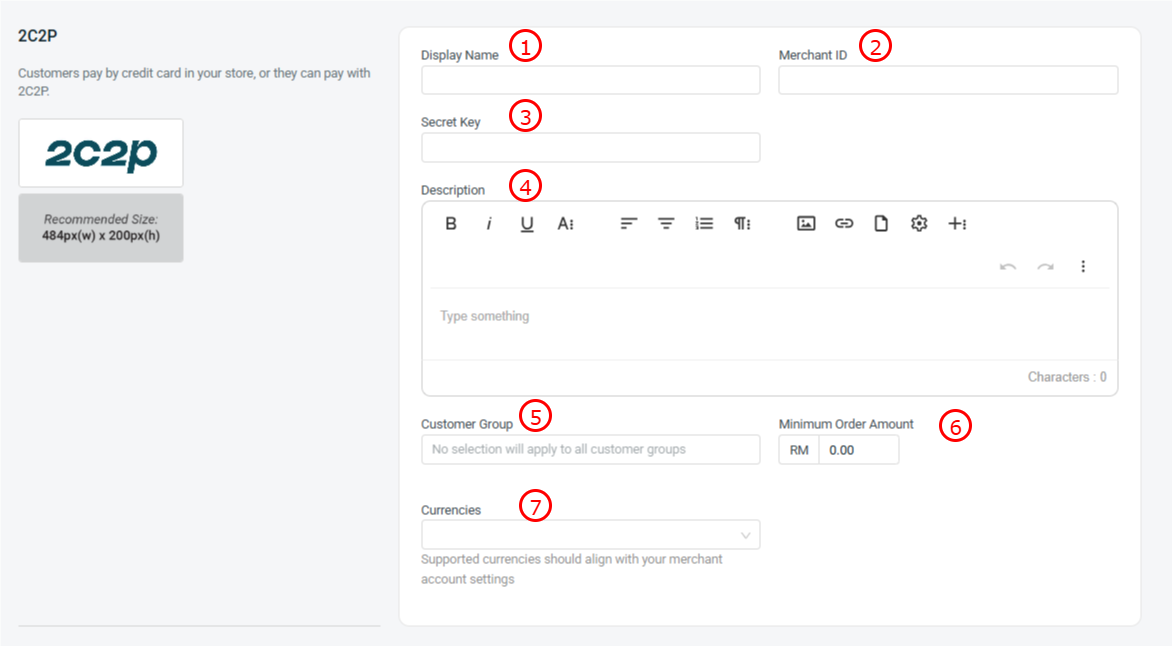
Task: Insert an ordered list
Action: (704, 224)
